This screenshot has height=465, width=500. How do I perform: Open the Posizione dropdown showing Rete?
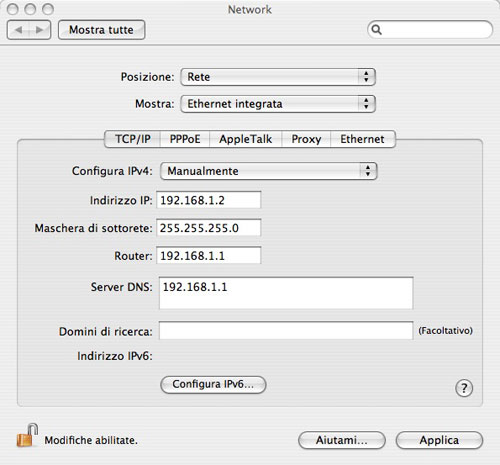(278, 77)
